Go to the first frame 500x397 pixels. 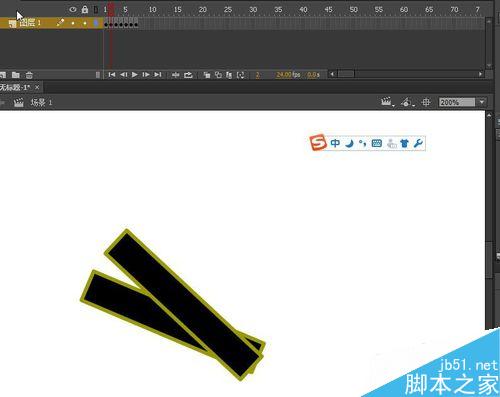coord(112,75)
